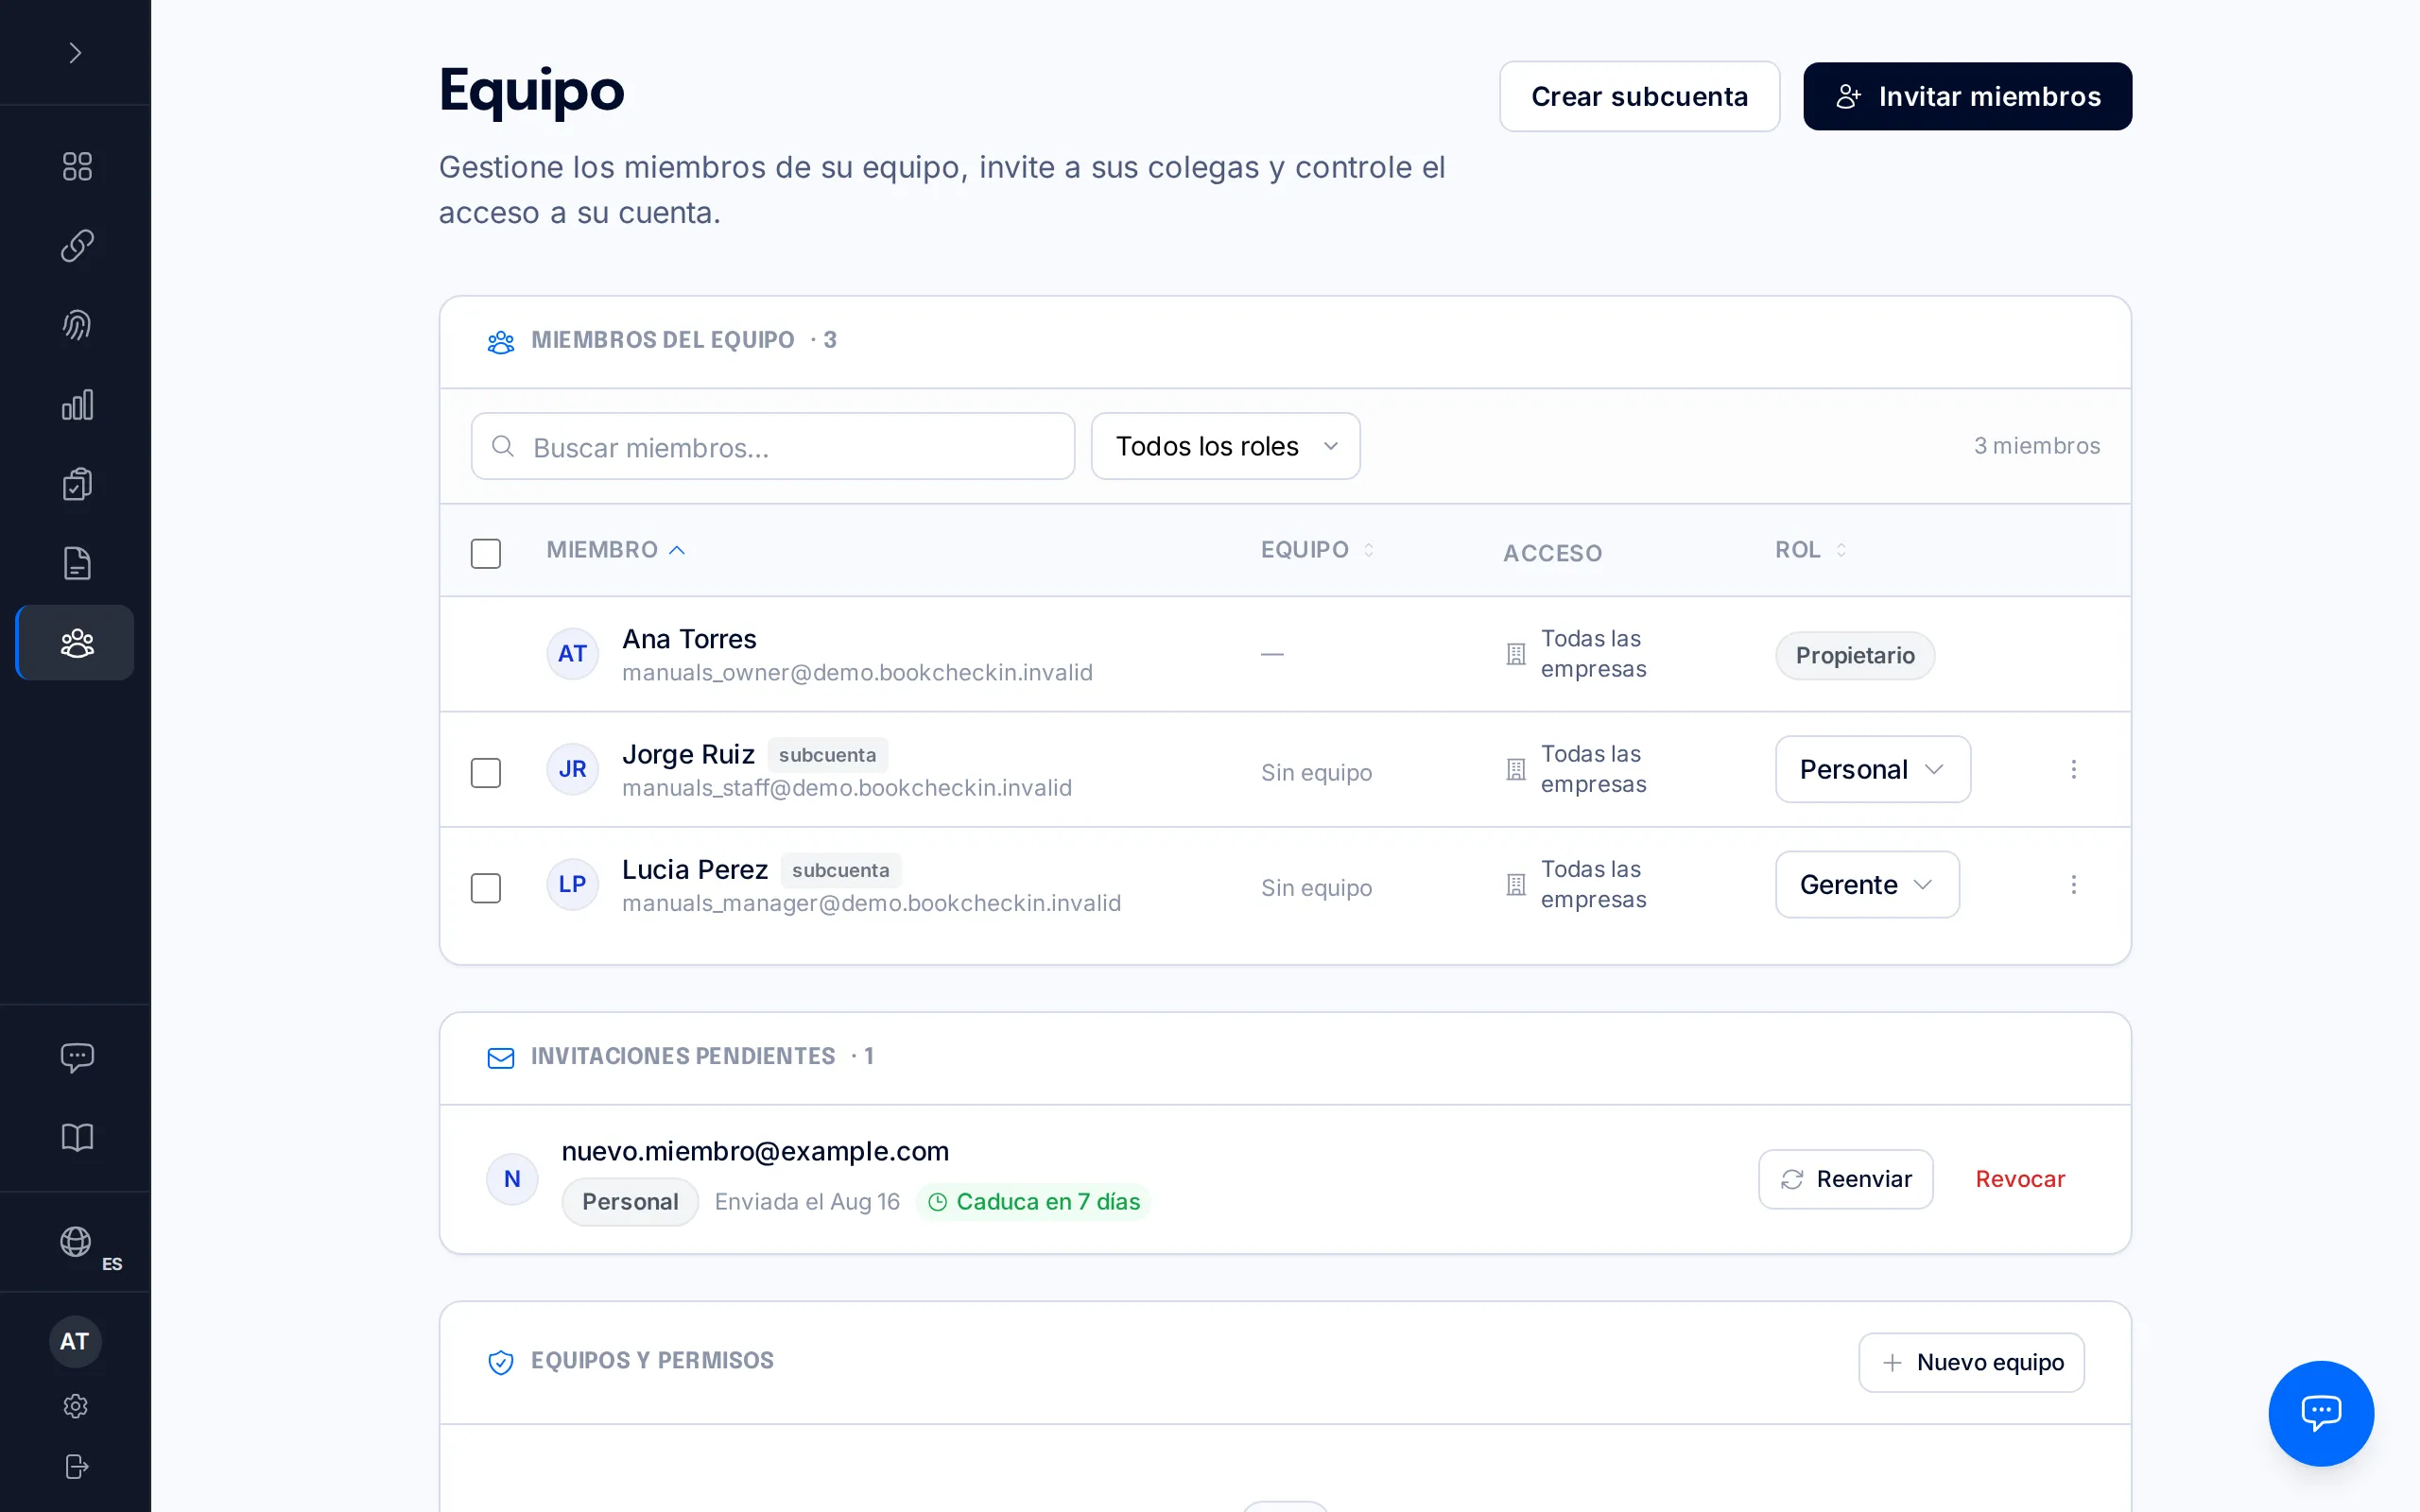The height and width of the screenshot is (1512, 2420).
Task: Select the active team users icon in sidebar
Action: 76,643
